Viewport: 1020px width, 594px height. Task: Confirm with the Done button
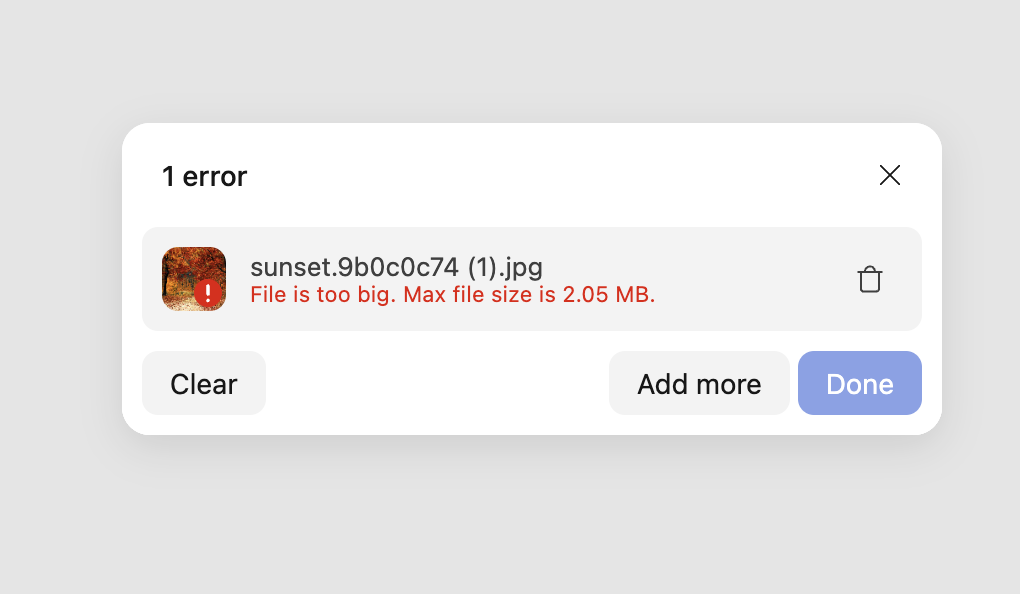click(860, 383)
